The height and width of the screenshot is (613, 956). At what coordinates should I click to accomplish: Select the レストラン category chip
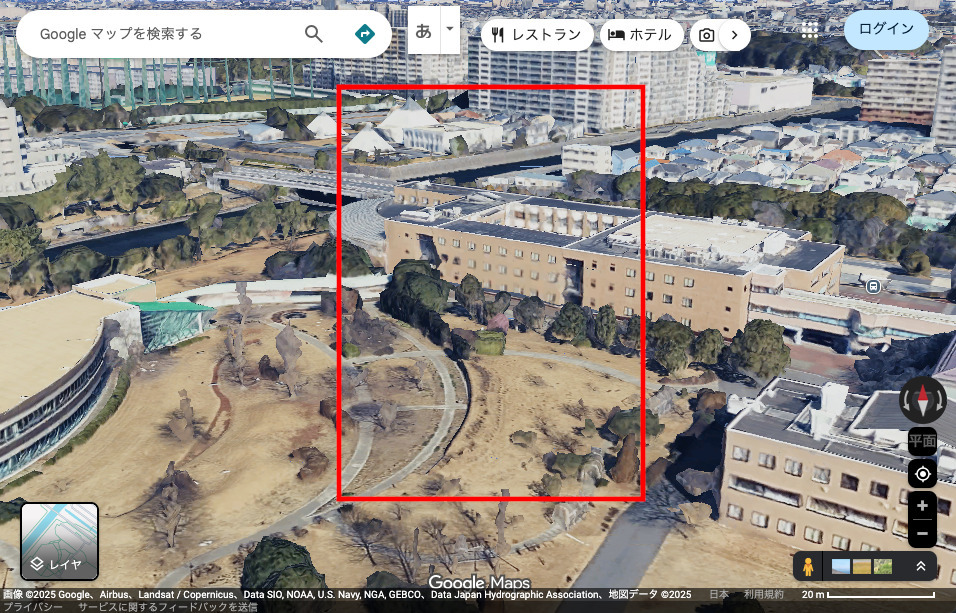(x=536, y=35)
